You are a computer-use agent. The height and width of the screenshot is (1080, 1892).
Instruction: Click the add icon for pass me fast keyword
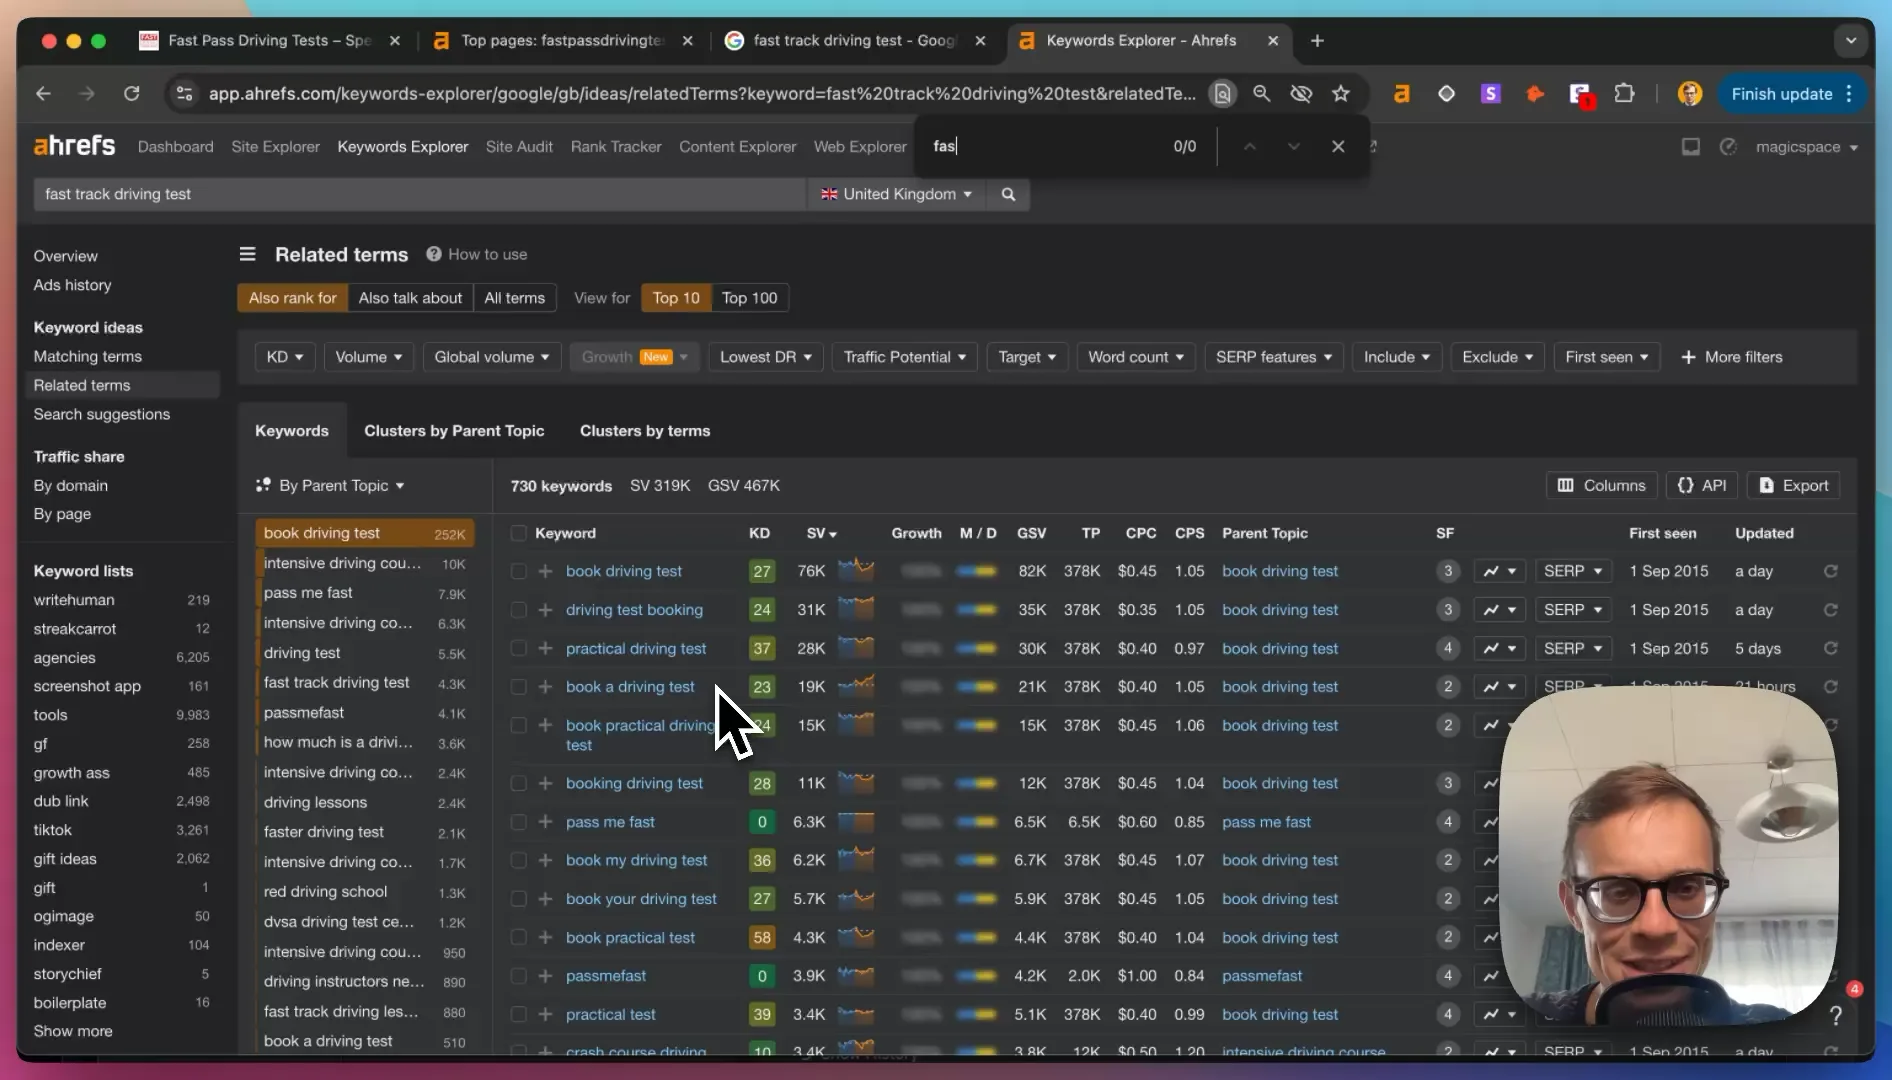[545, 822]
